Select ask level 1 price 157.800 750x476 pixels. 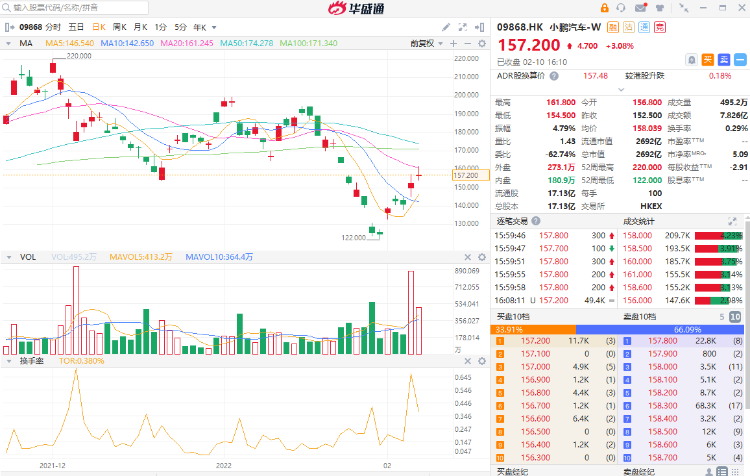click(x=662, y=341)
